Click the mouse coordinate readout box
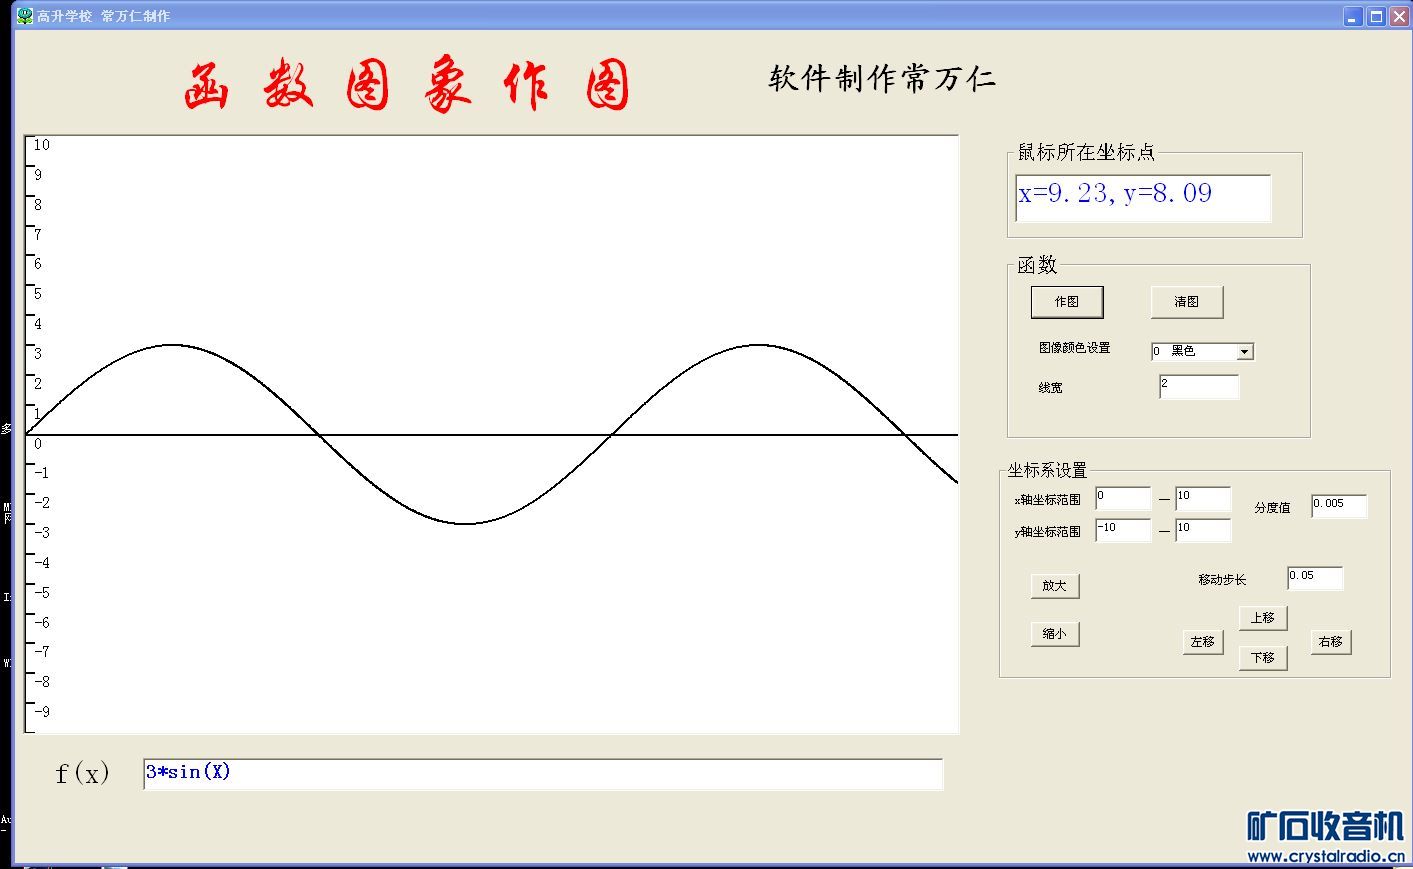The image size is (1413, 869). click(1143, 198)
